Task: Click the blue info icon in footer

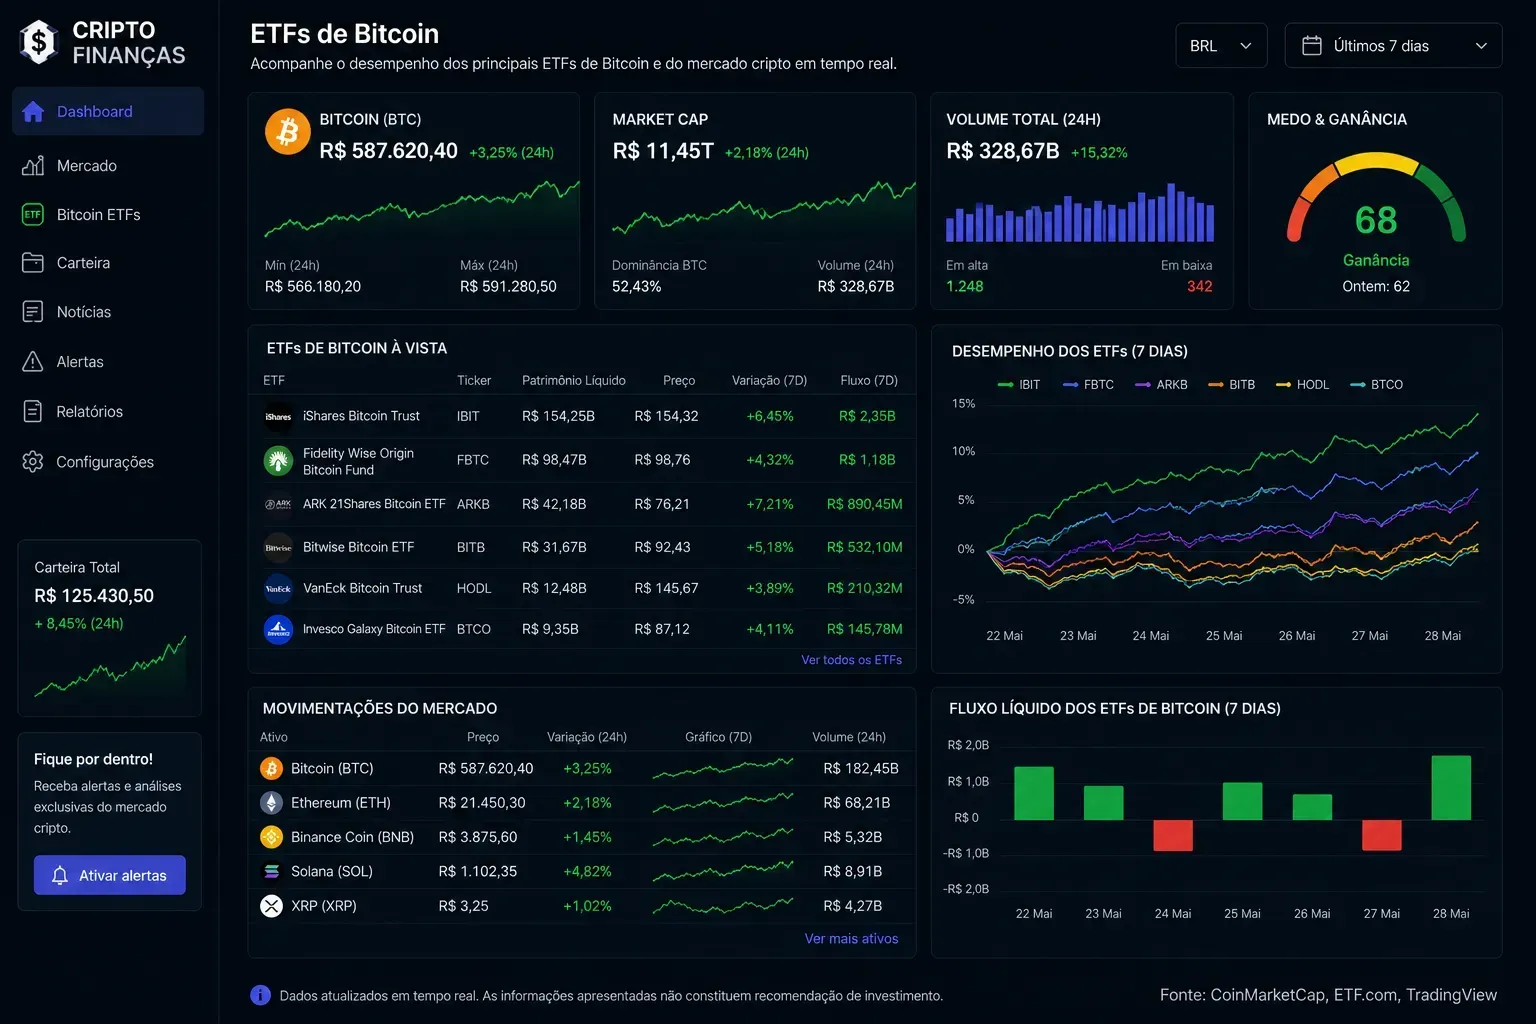Action: (260, 995)
